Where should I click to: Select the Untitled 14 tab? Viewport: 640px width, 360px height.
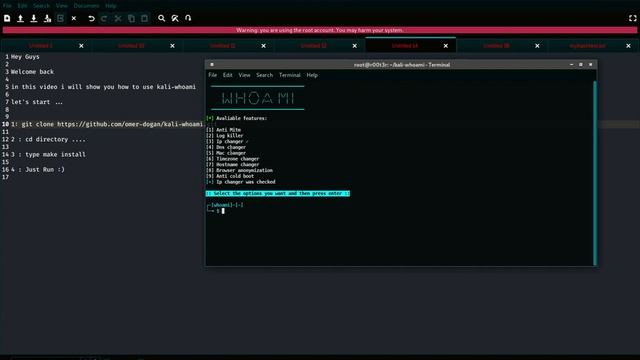(405, 46)
